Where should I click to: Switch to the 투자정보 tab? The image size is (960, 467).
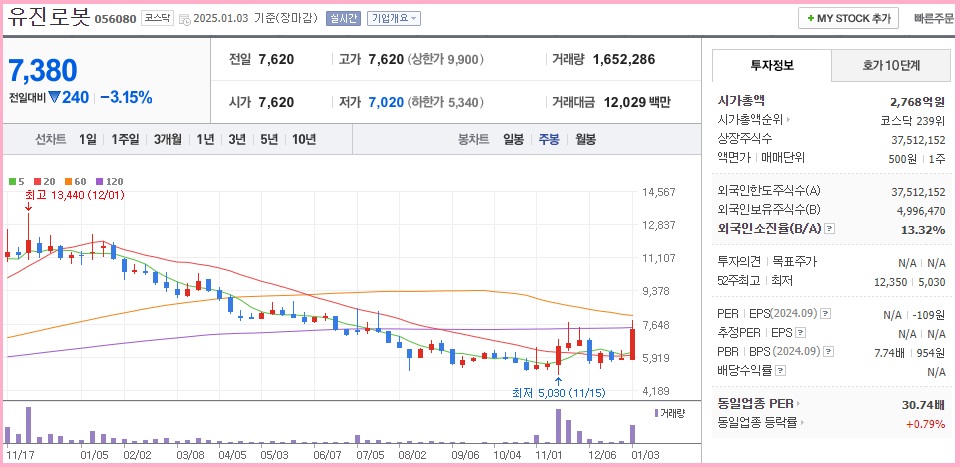[772, 65]
